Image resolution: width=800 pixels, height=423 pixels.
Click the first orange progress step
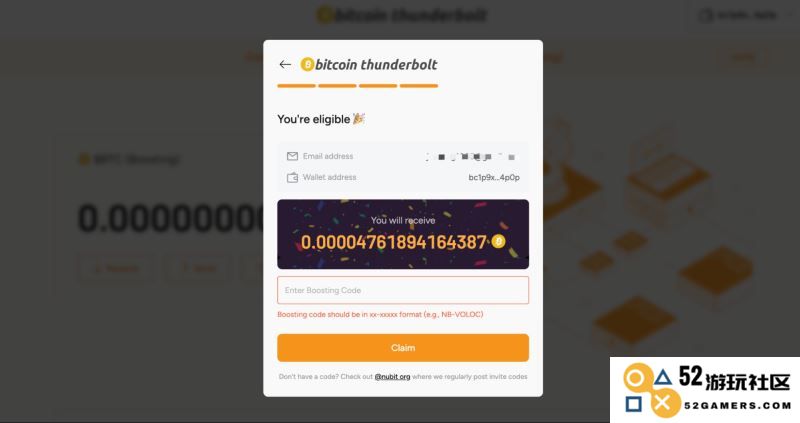point(296,86)
